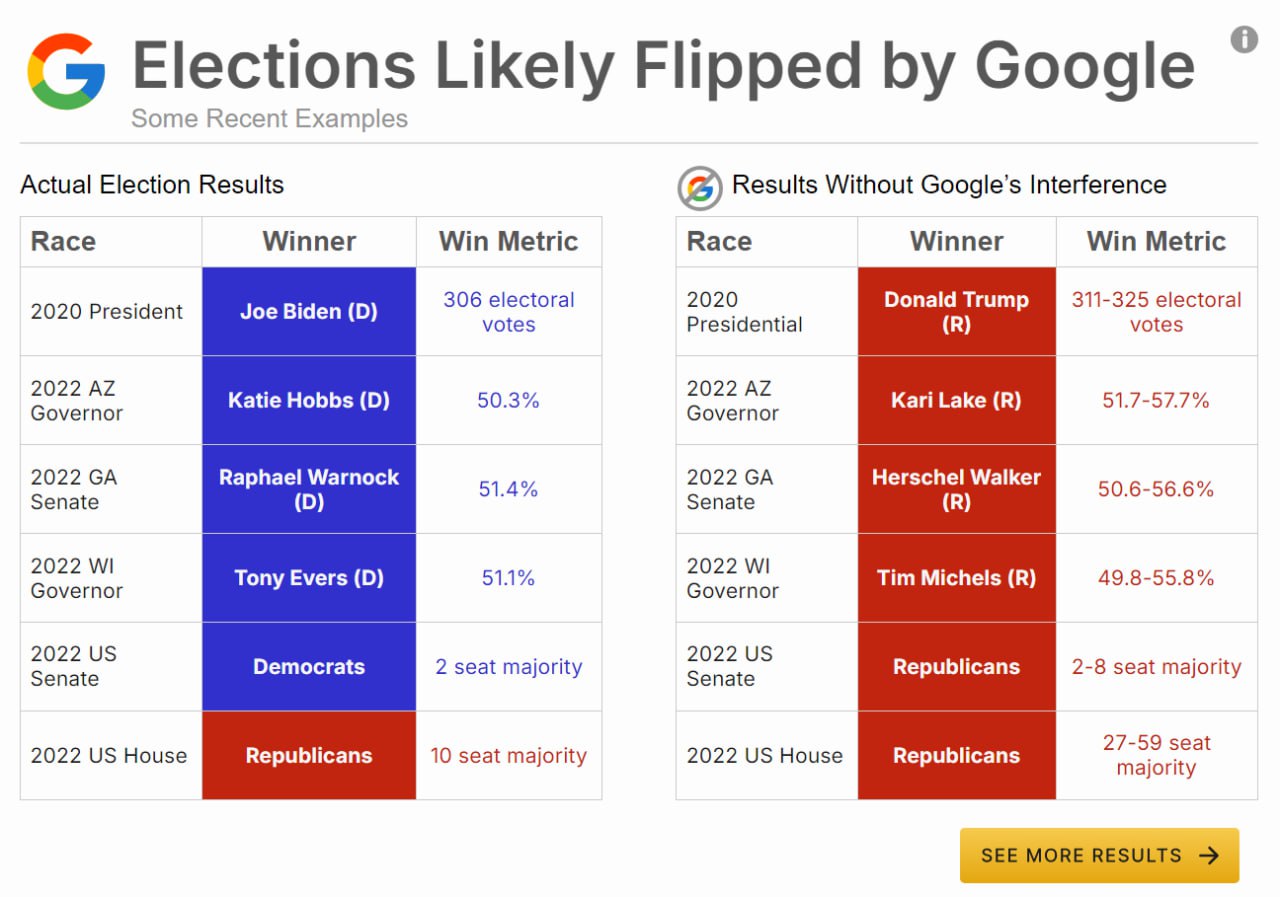Click the Tony Evers (D) cell

[x=309, y=578]
